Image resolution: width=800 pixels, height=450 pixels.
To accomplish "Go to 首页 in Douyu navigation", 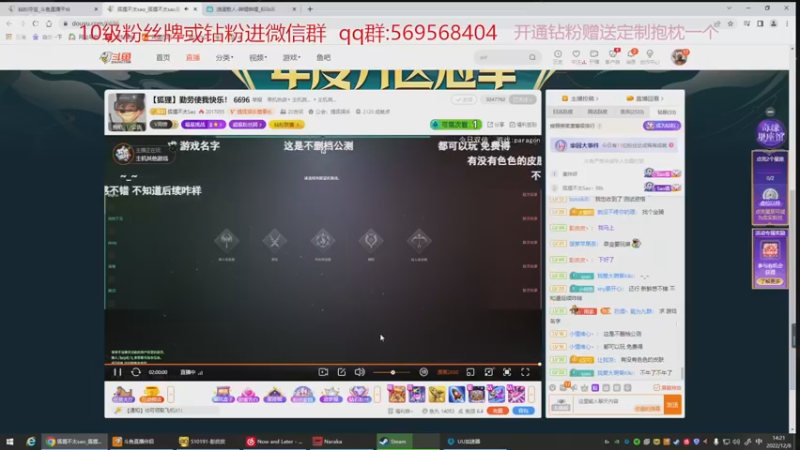I will (x=163, y=58).
